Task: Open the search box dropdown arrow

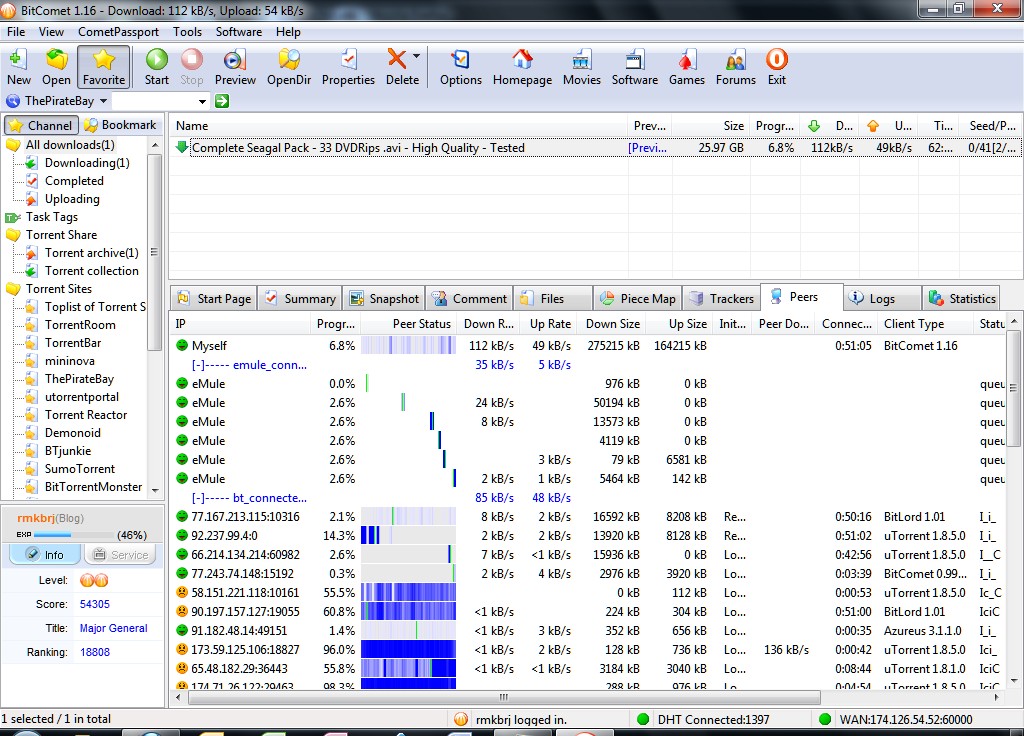Action: (x=202, y=101)
